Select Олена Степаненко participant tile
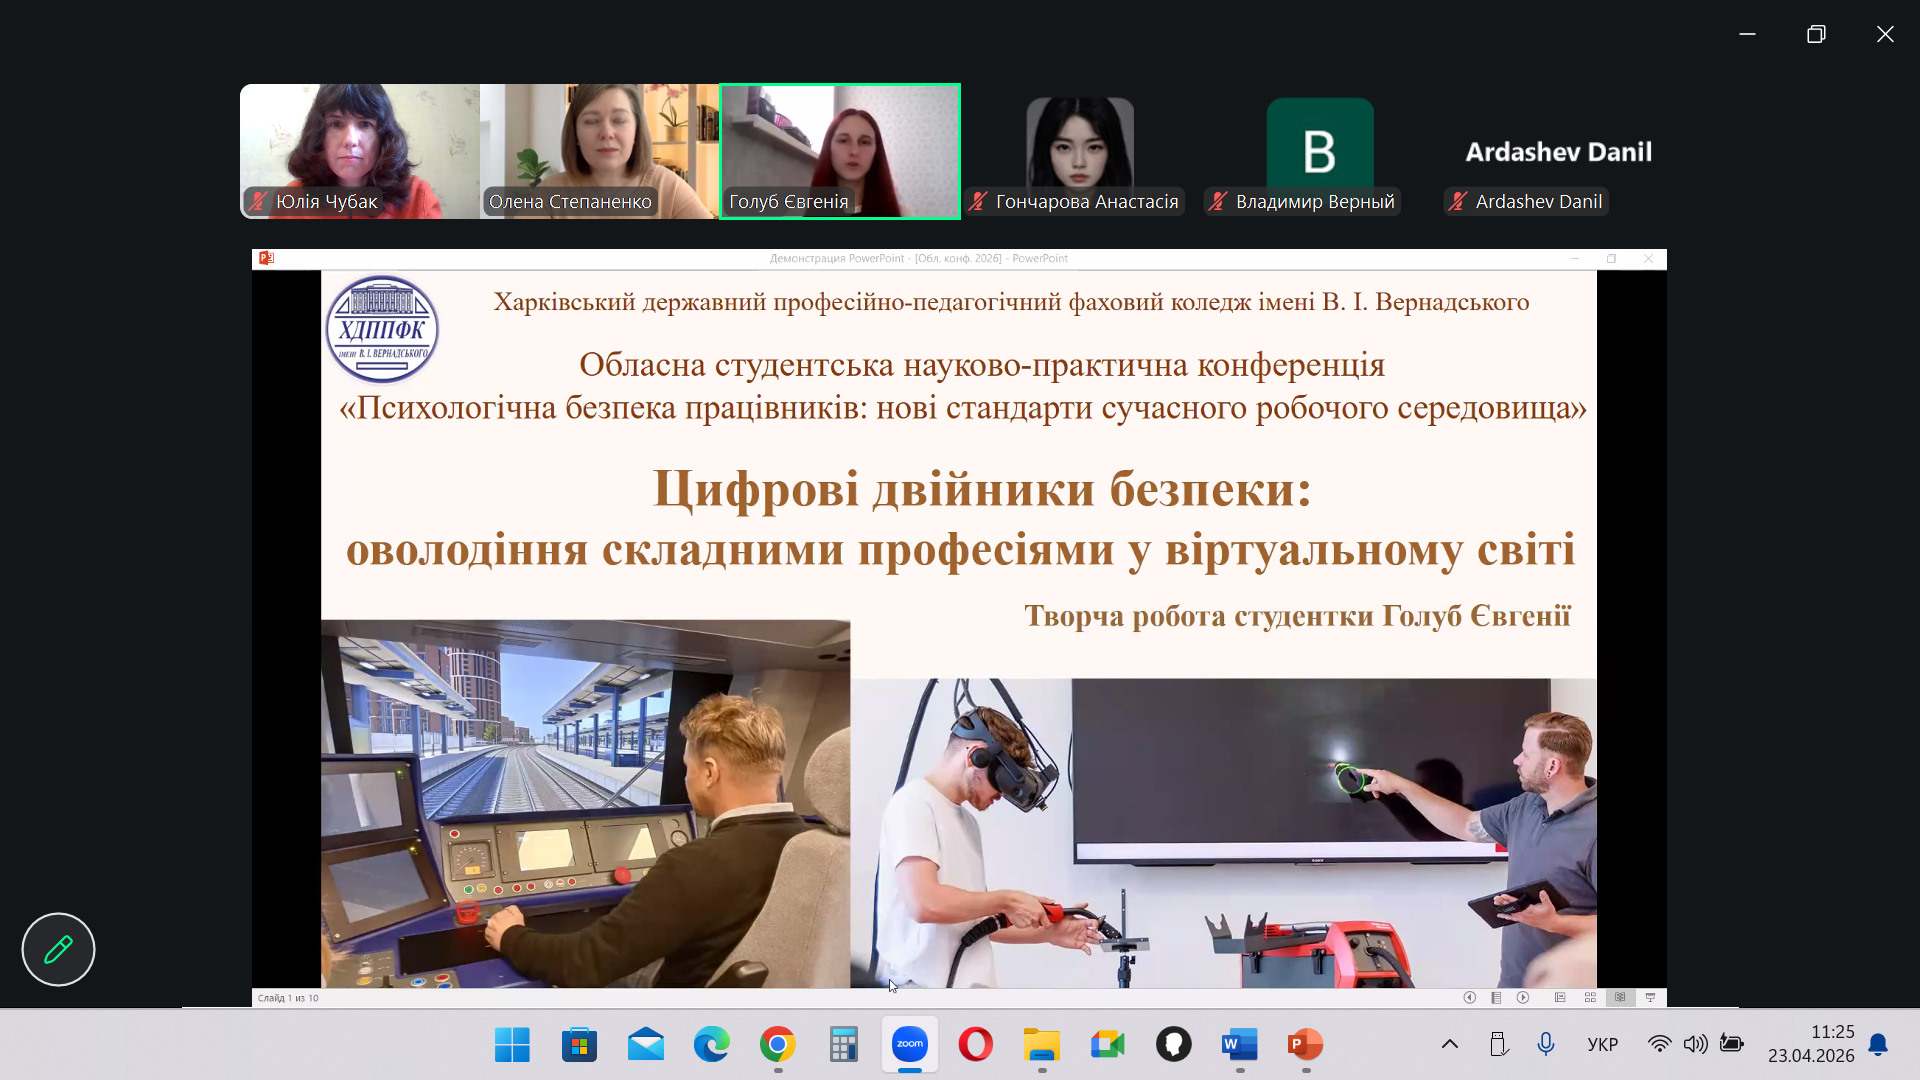Screen dimensions: 1920x1080 click(x=600, y=150)
